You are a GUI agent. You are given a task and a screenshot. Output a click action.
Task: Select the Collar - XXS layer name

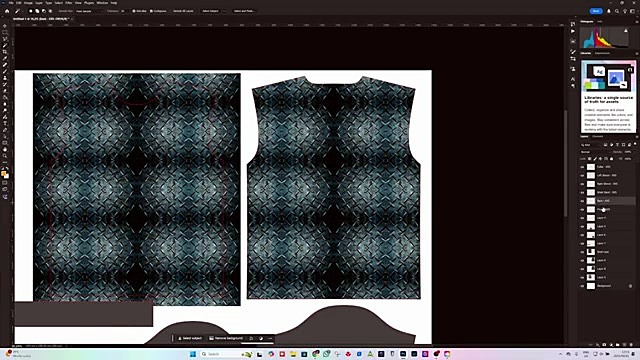tap(604, 167)
